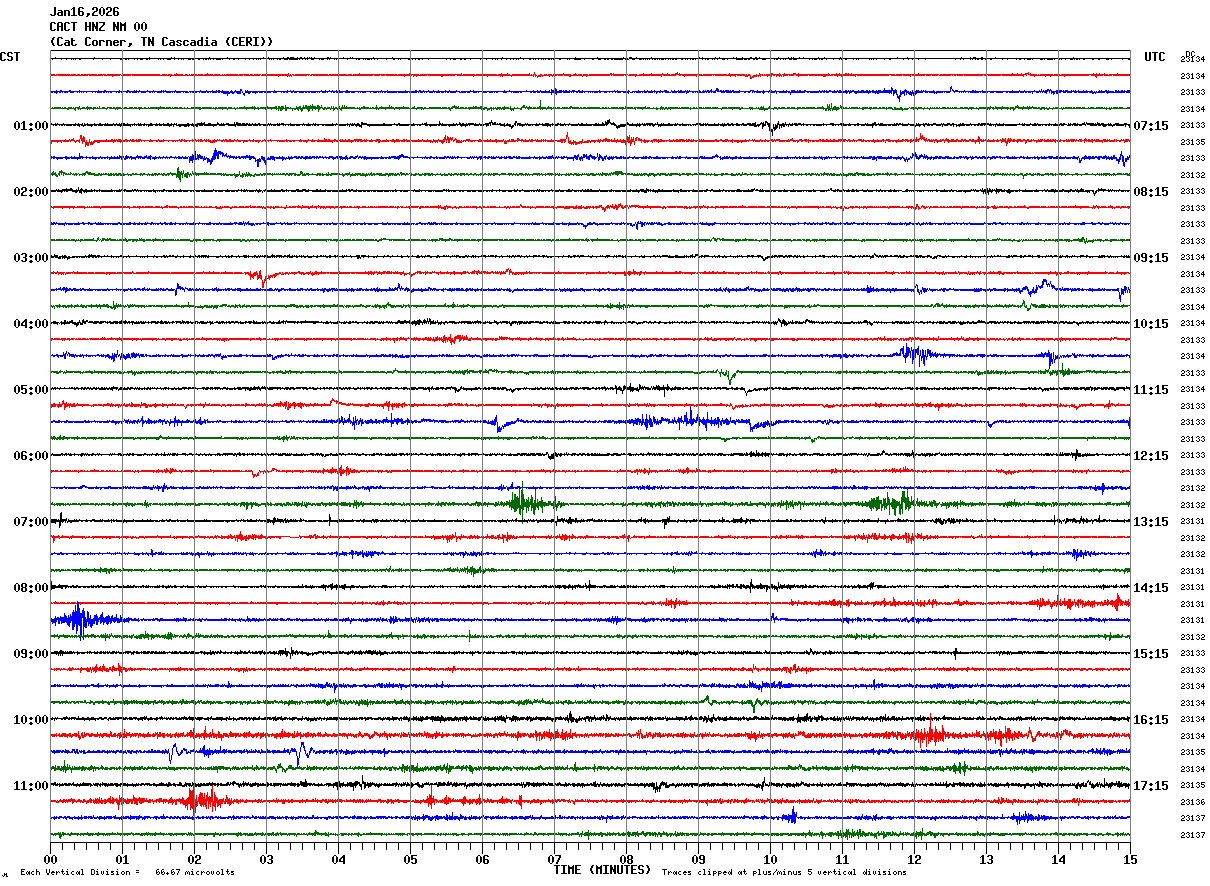Click the 05:00 CST row label
1210x886 pixels.
(x=31, y=390)
